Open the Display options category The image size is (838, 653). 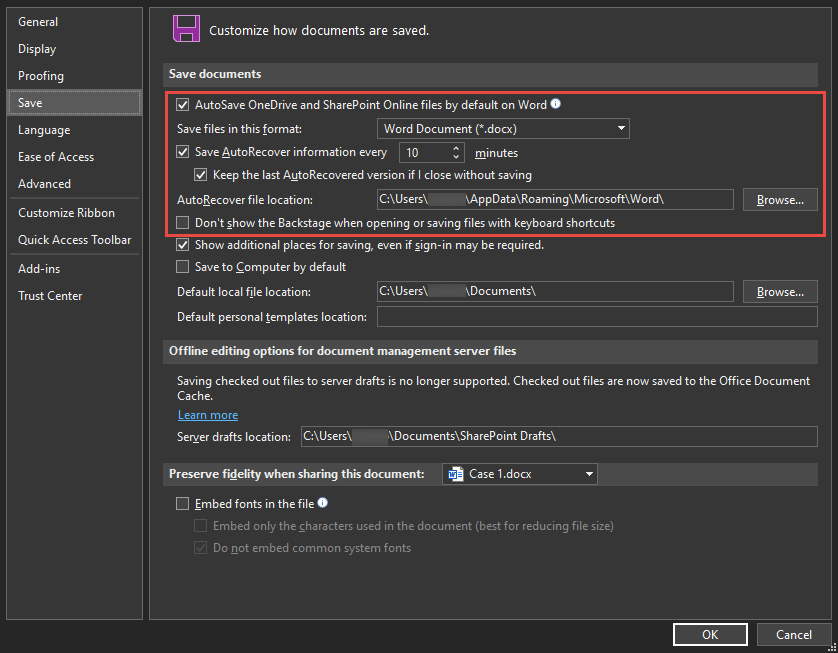(75, 49)
